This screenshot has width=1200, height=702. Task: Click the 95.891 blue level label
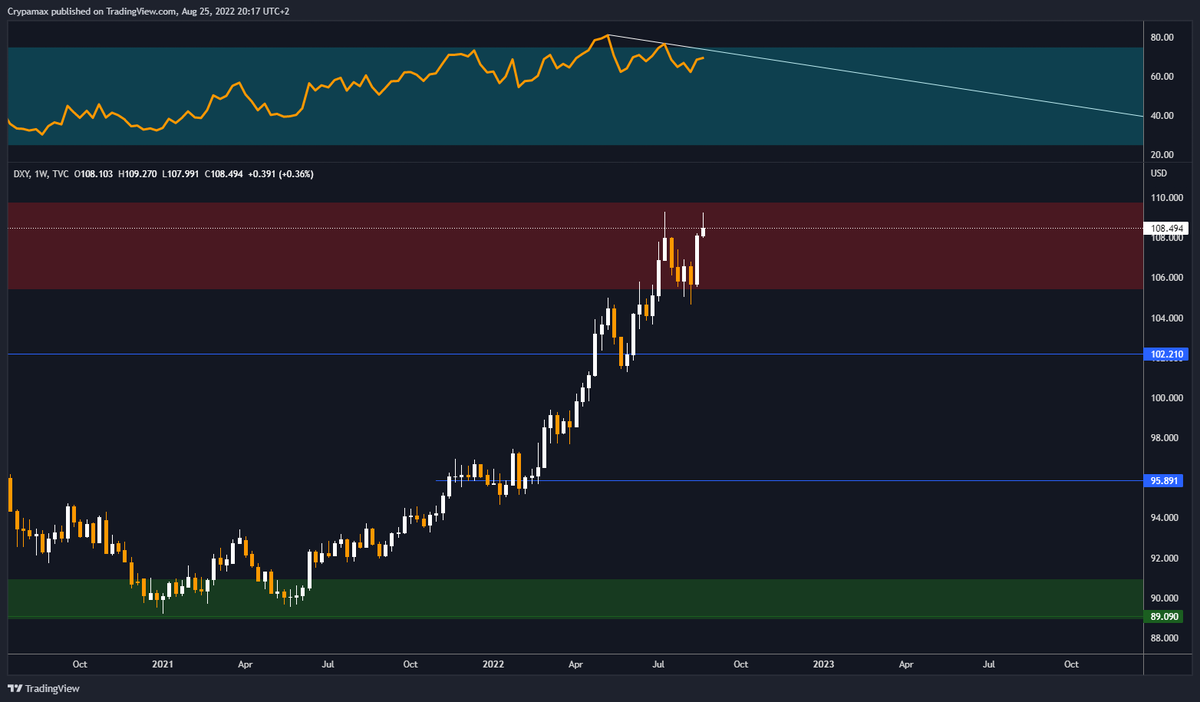coord(1166,481)
